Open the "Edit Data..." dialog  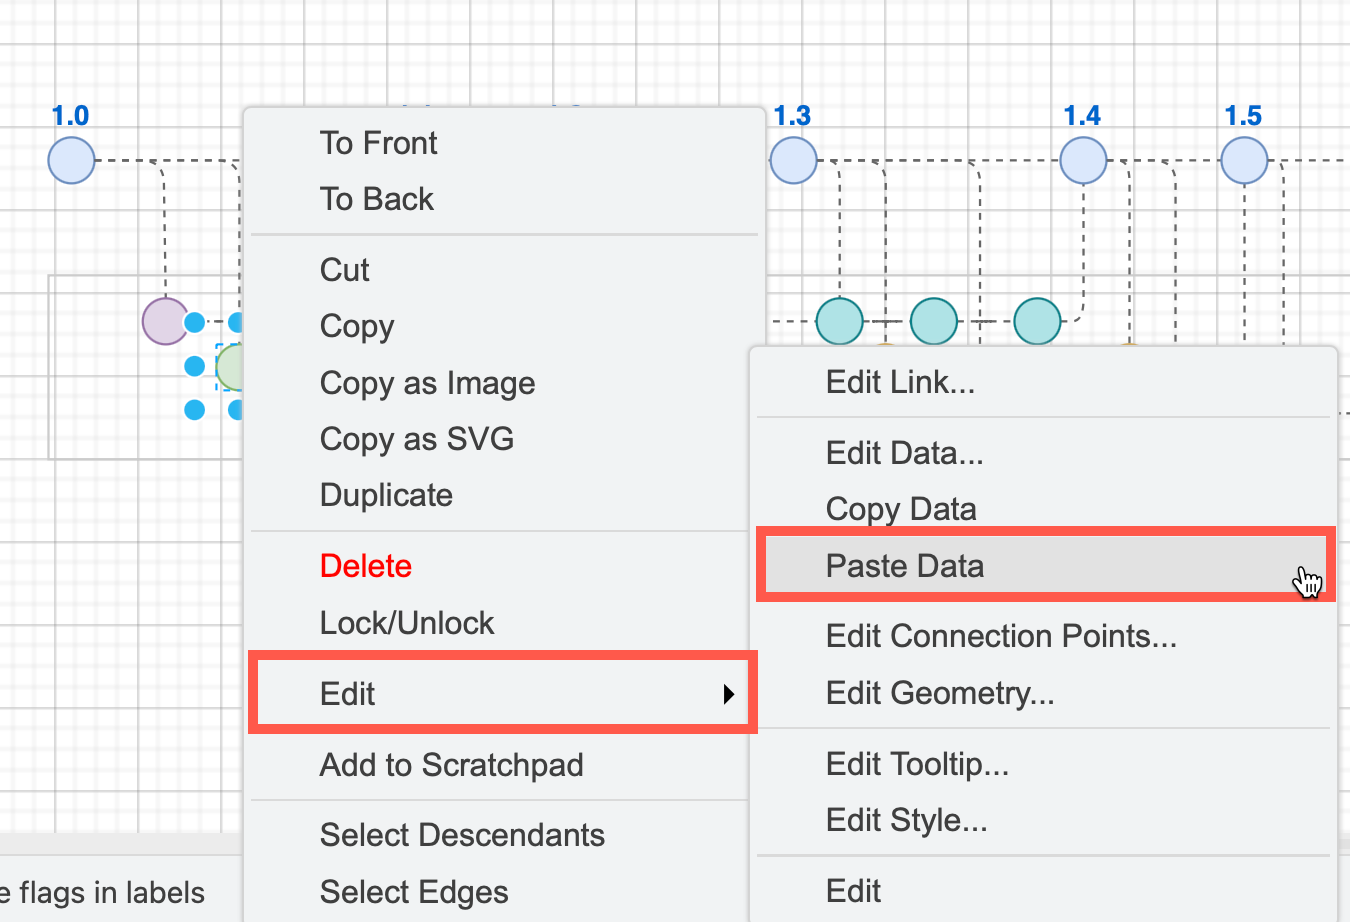tap(903, 452)
